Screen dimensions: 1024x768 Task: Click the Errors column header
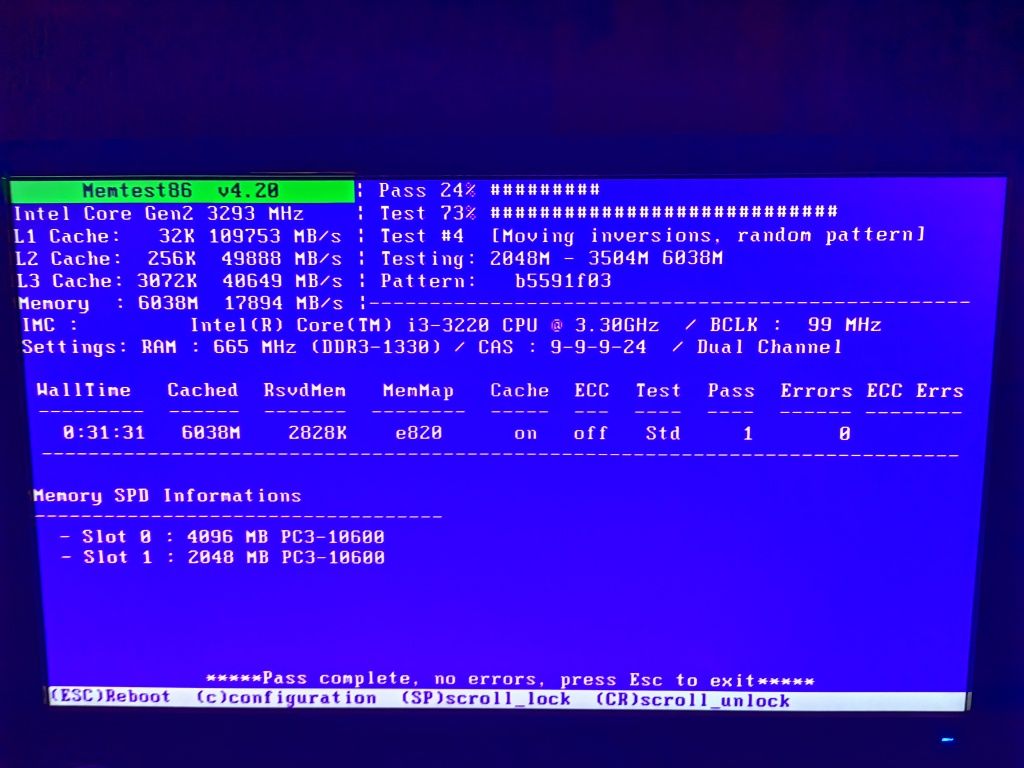pos(816,391)
